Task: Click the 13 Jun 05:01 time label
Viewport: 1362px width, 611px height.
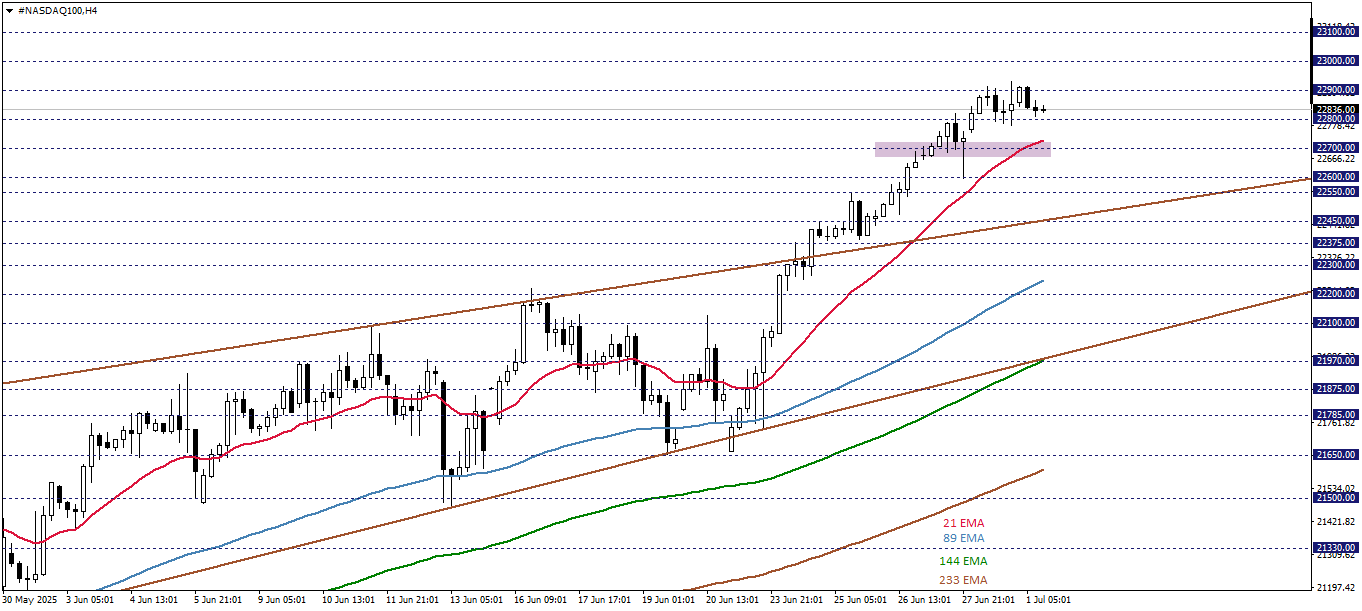Action: click(x=475, y=600)
